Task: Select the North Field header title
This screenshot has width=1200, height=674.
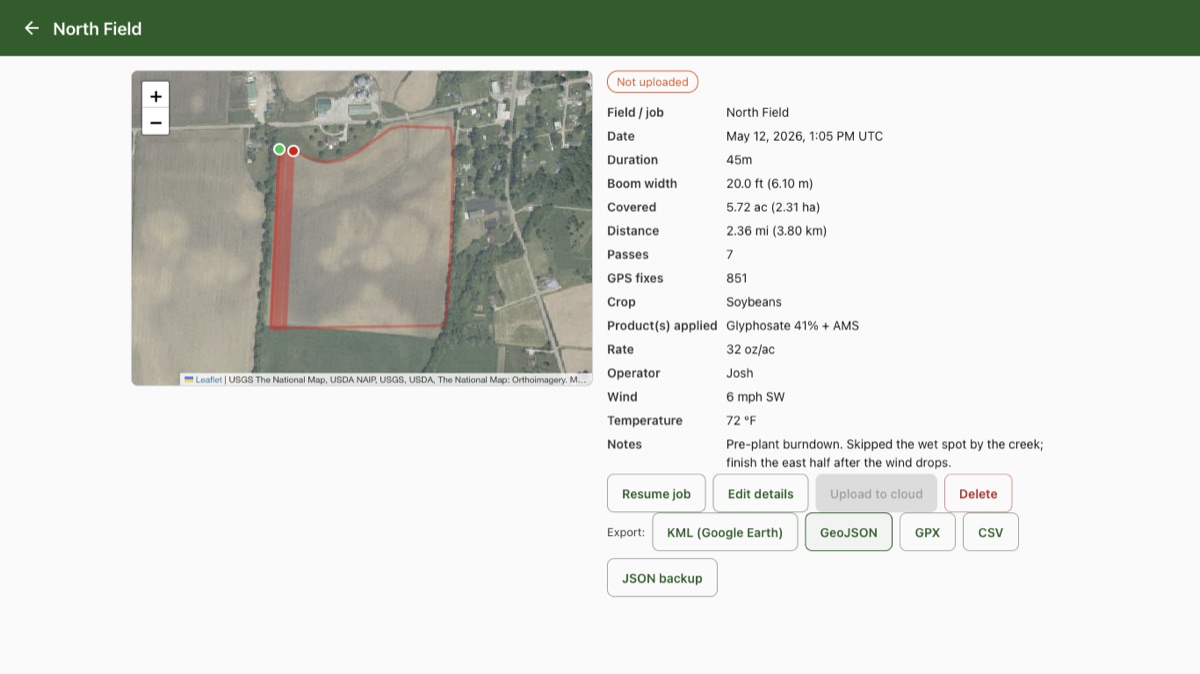Action: pyautogui.click(x=97, y=29)
